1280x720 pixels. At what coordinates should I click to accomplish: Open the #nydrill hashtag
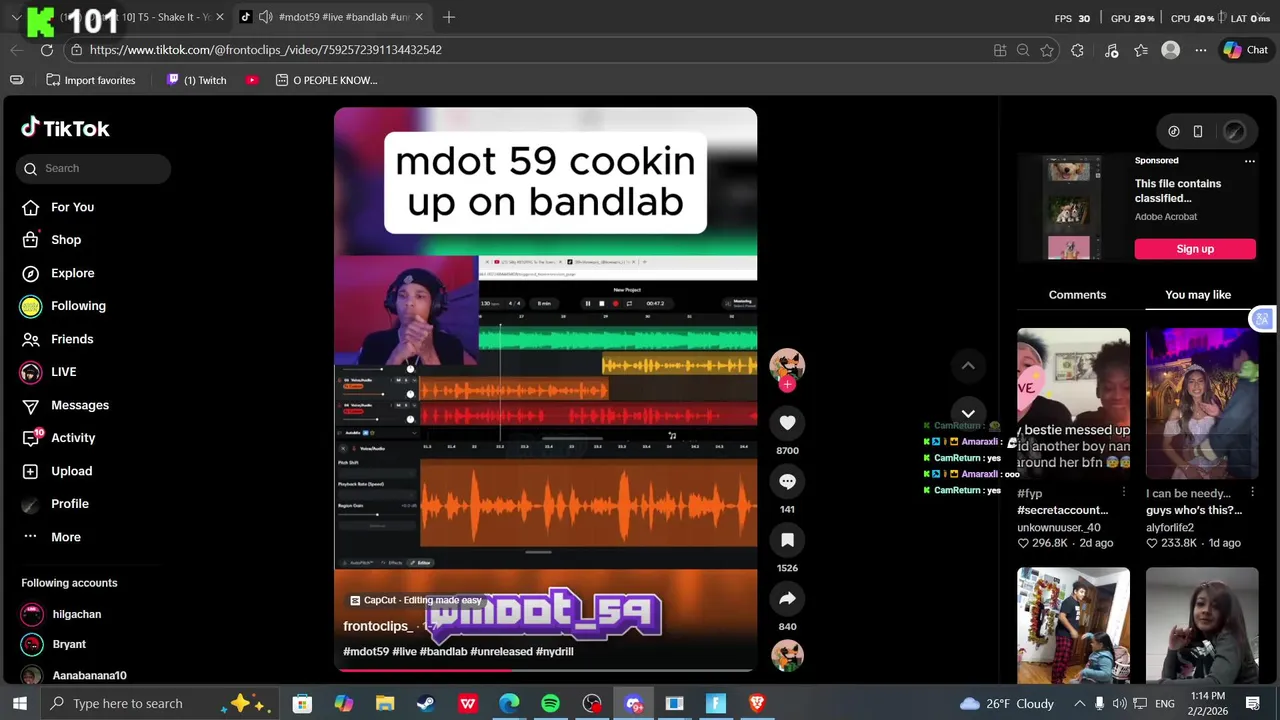coord(555,651)
